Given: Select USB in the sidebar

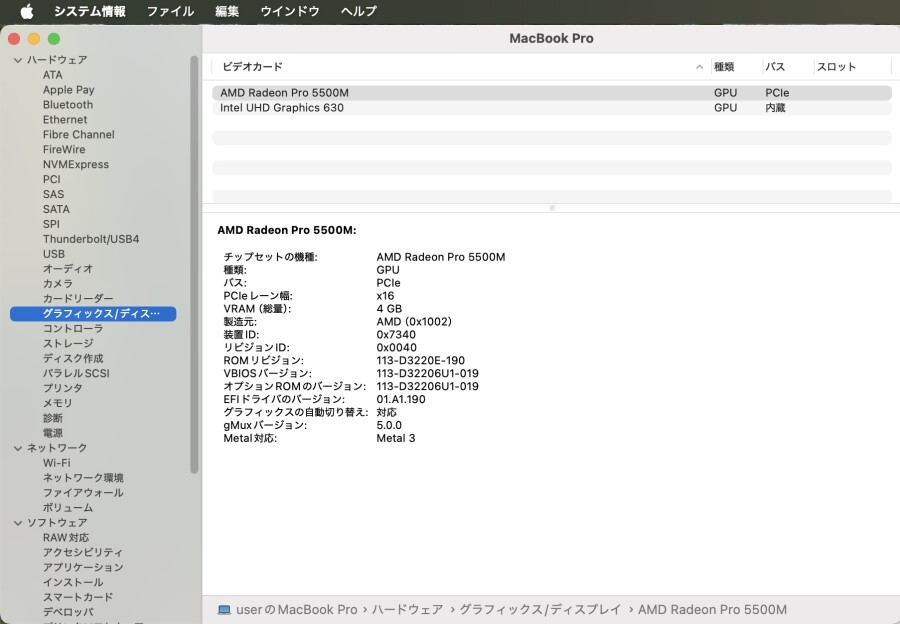Looking at the screenshot, I should (54, 254).
